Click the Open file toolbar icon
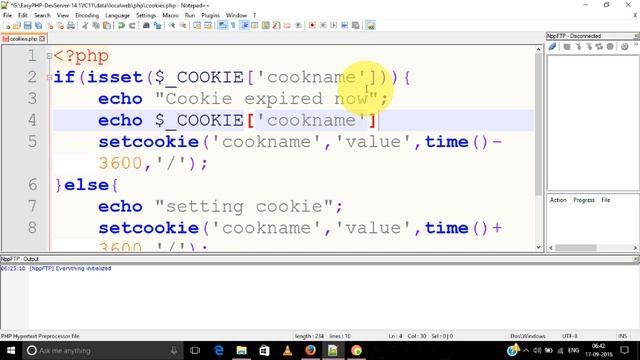The width and height of the screenshot is (640, 360). click(17, 25)
